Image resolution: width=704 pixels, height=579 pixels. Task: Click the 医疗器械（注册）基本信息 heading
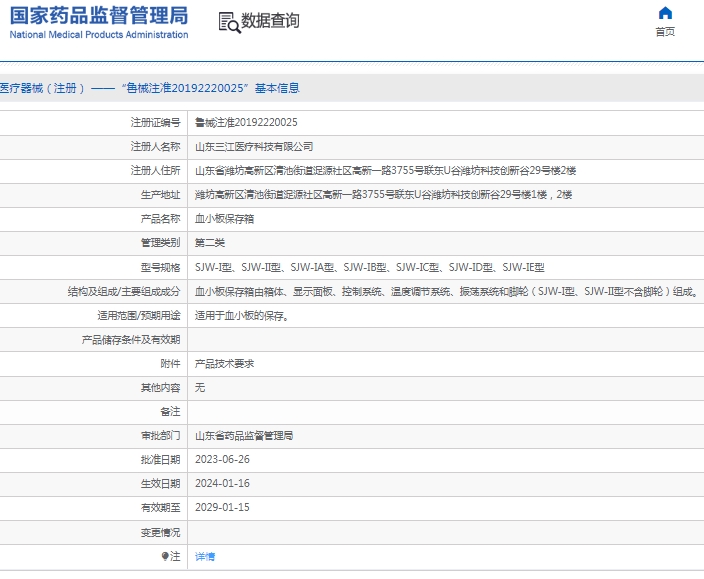[150, 88]
